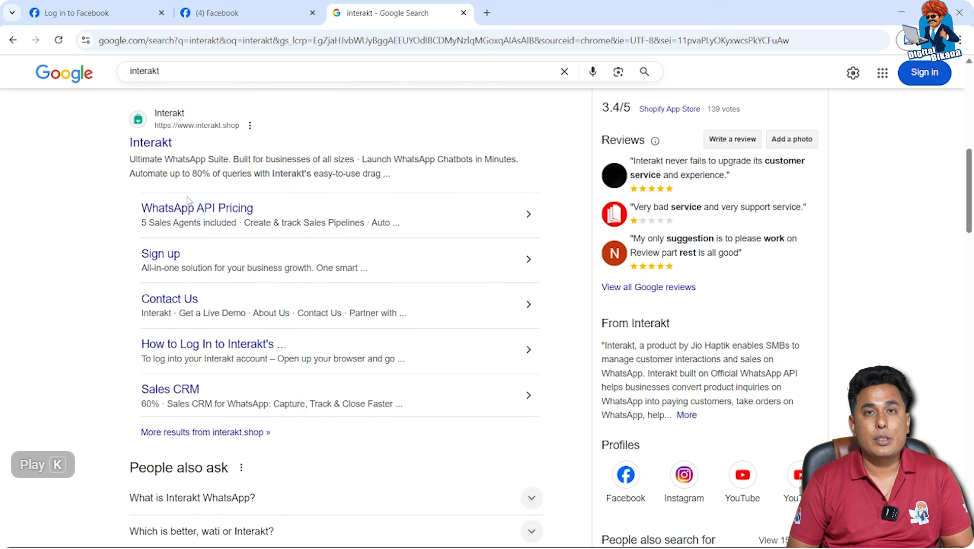Click the People also search for heading
Viewport: 974px width, 549px height.
point(658,540)
